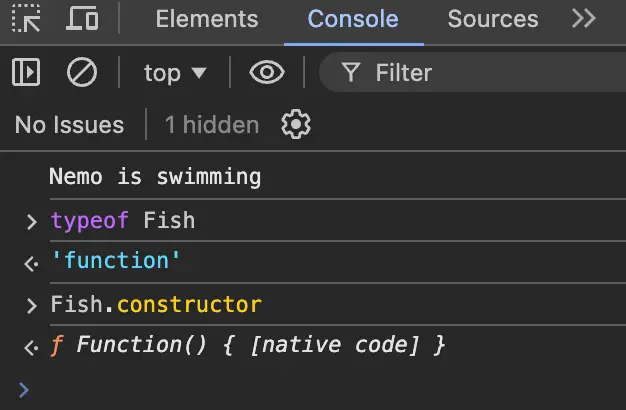Click the No Issues label
The height and width of the screenshot is (410, 626).
pyautogui.click(x=69, y=125)
